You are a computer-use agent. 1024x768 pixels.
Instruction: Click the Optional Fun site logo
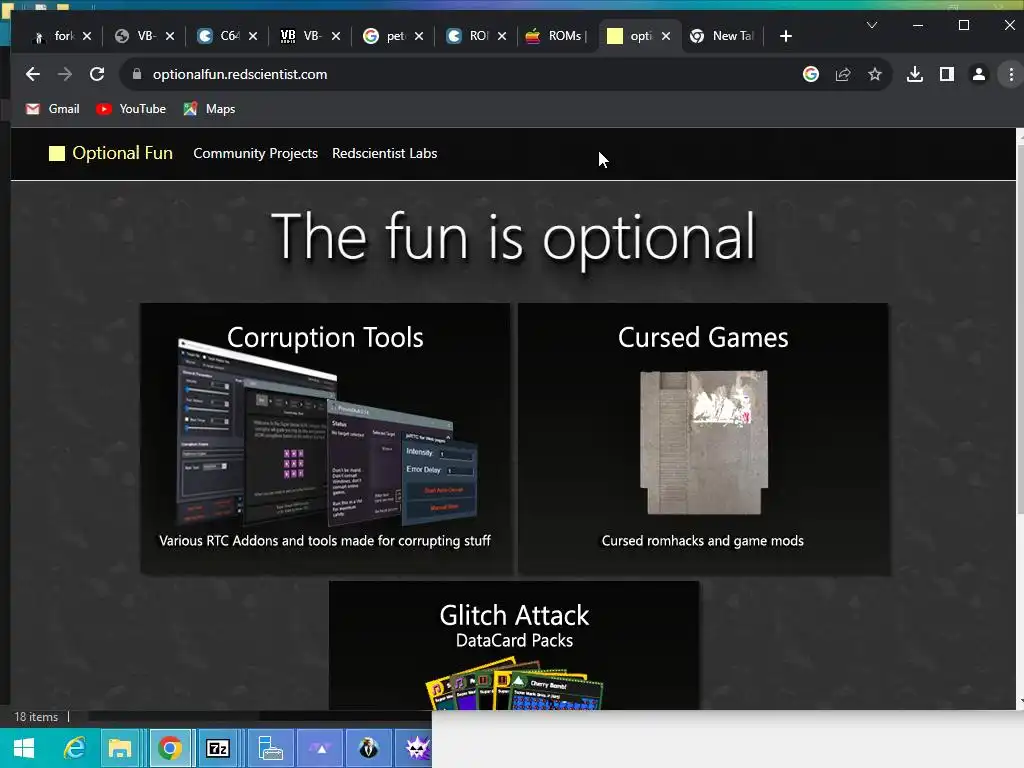pyautogui.click(x=111, y=153)
